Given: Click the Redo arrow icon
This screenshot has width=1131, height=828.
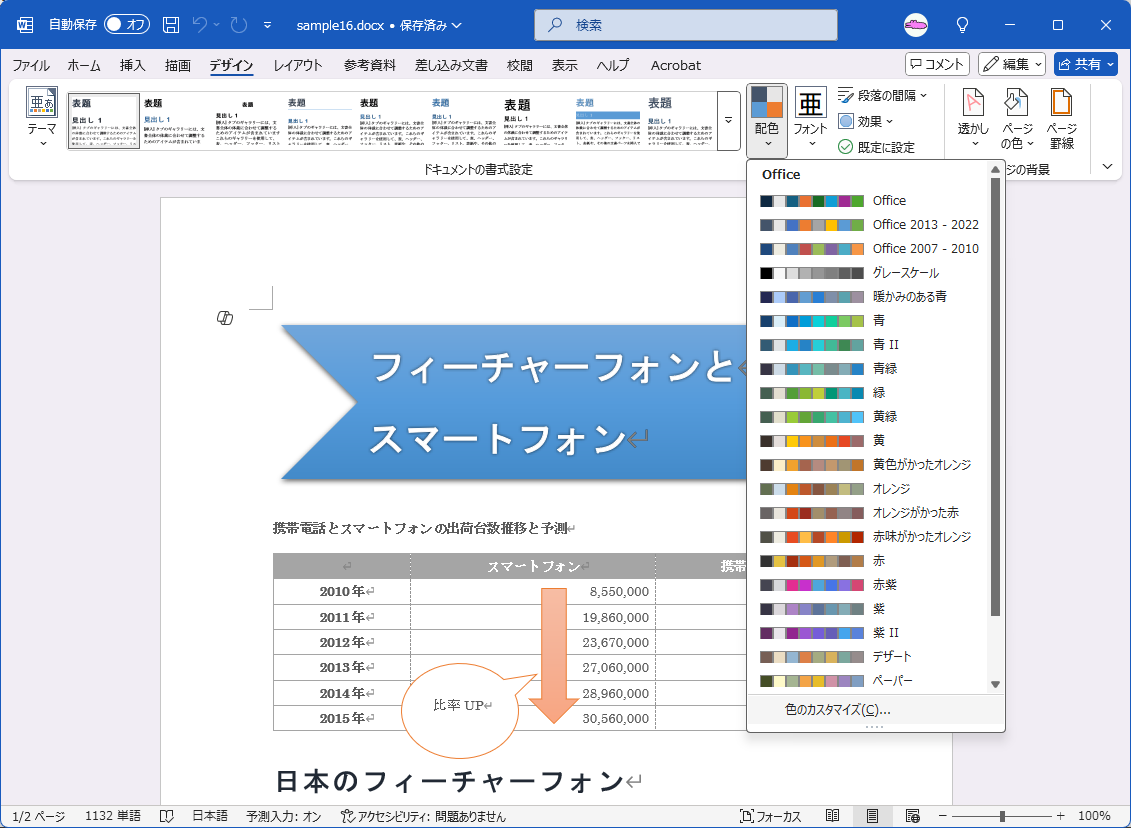Looking at the screenshot, I should (x=239, y=25).
